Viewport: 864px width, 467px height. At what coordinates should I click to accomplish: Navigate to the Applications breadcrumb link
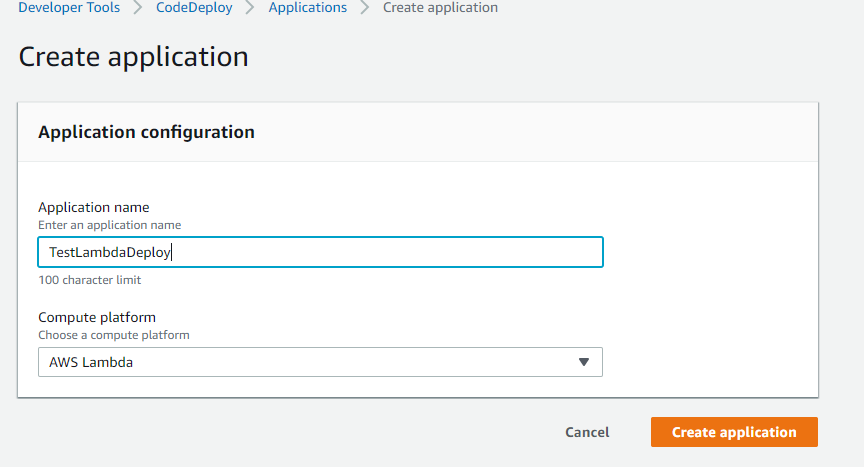[307, 8]
